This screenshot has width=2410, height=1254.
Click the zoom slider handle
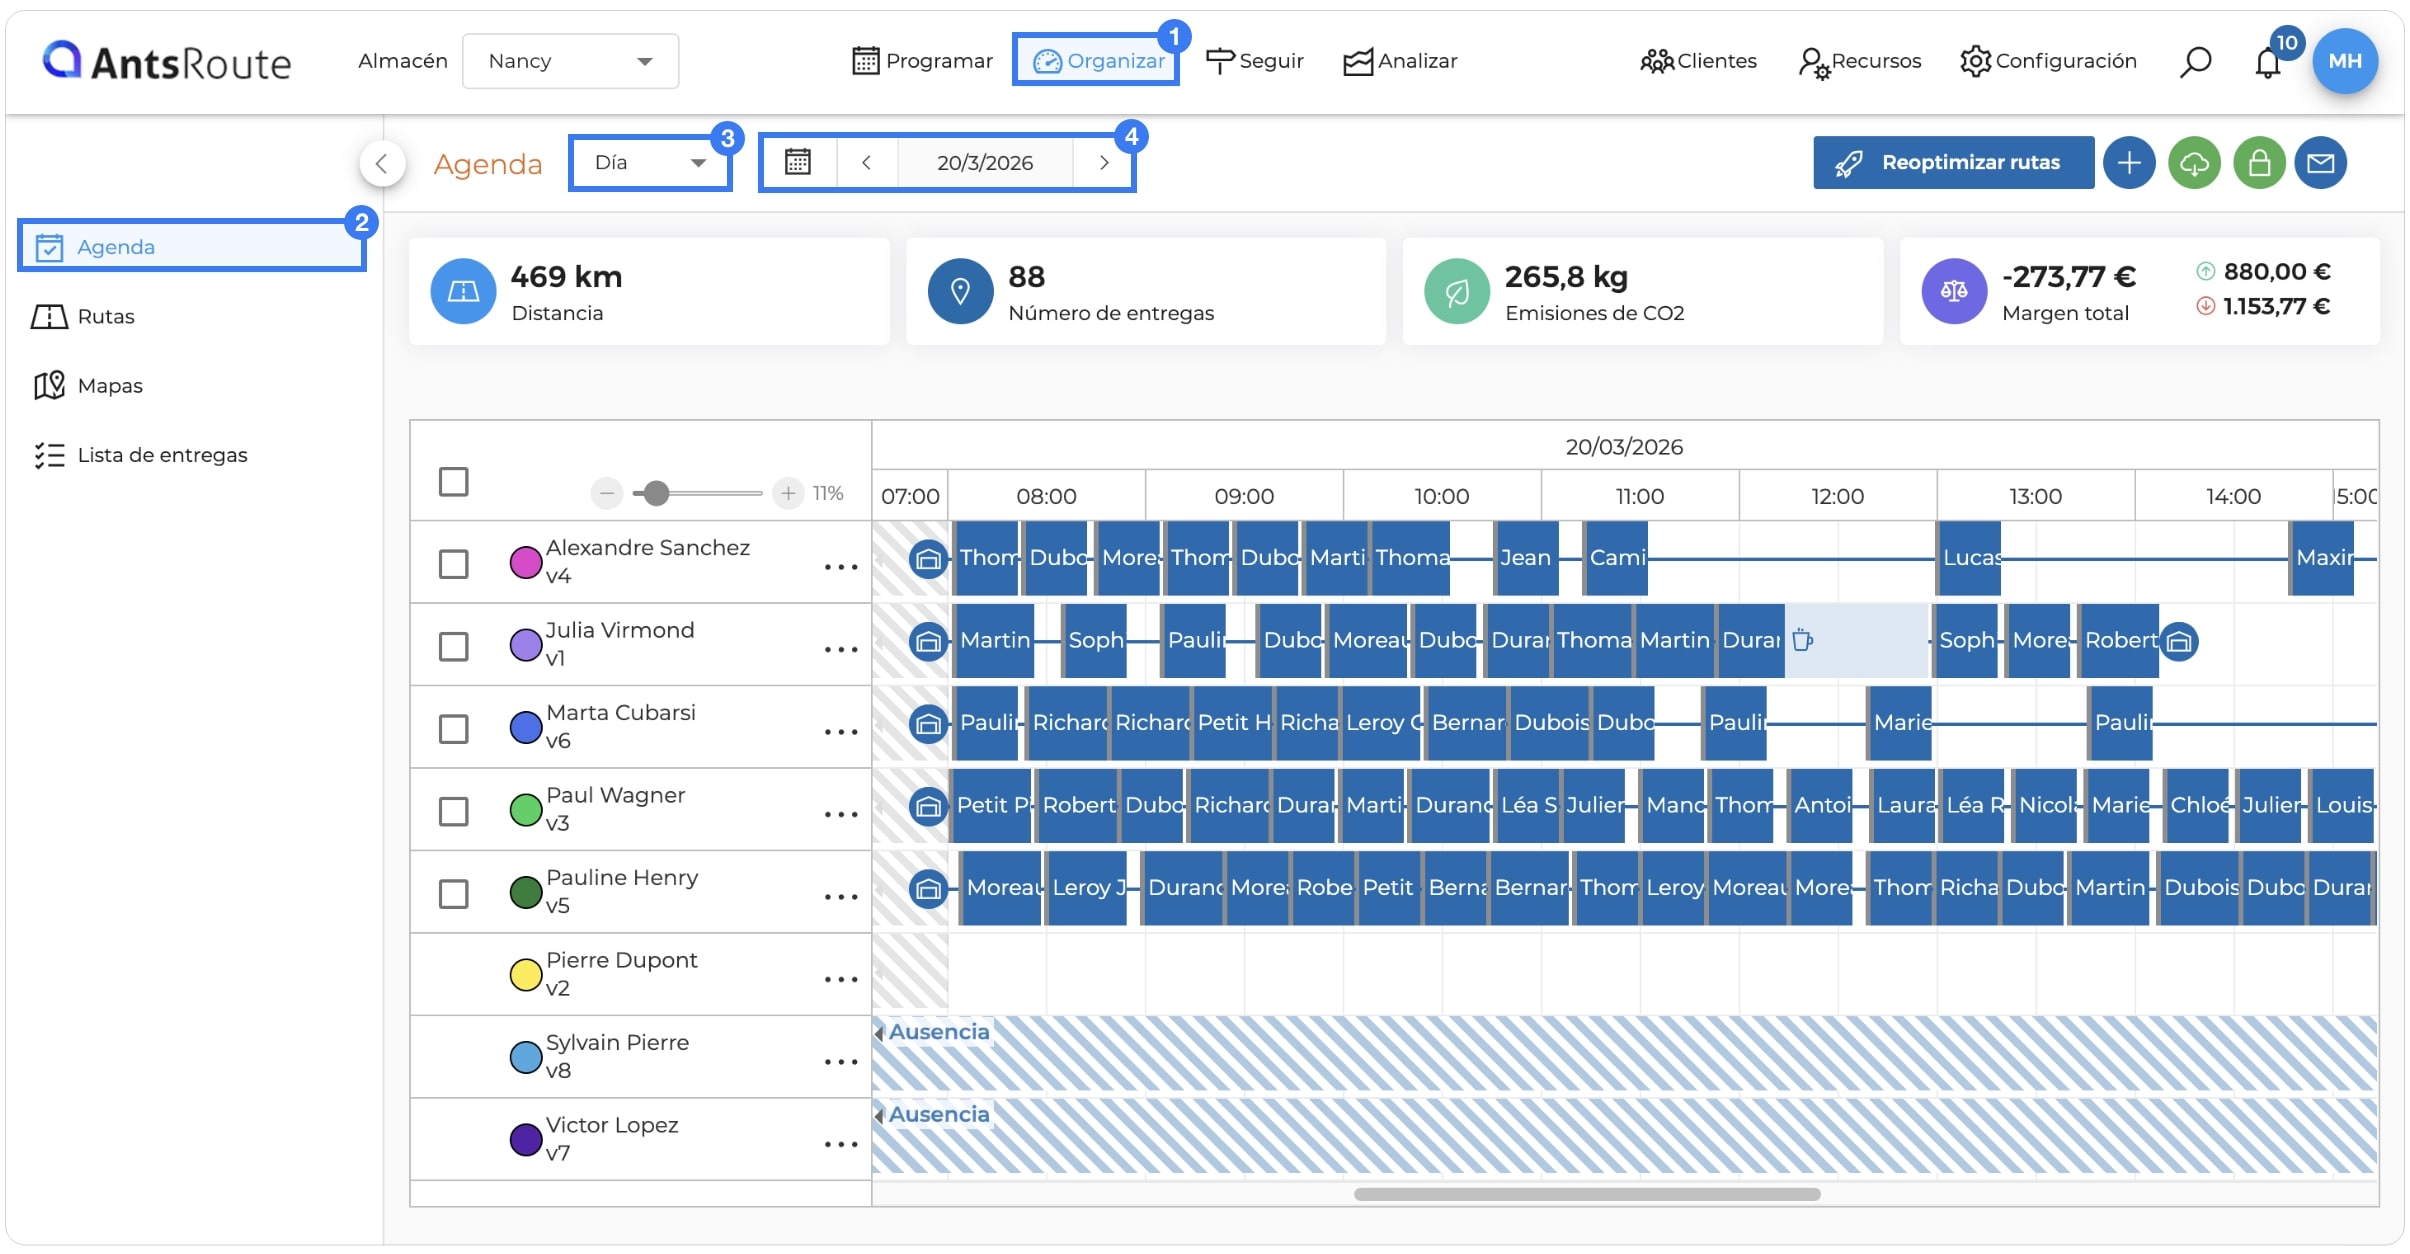(655, 493)
